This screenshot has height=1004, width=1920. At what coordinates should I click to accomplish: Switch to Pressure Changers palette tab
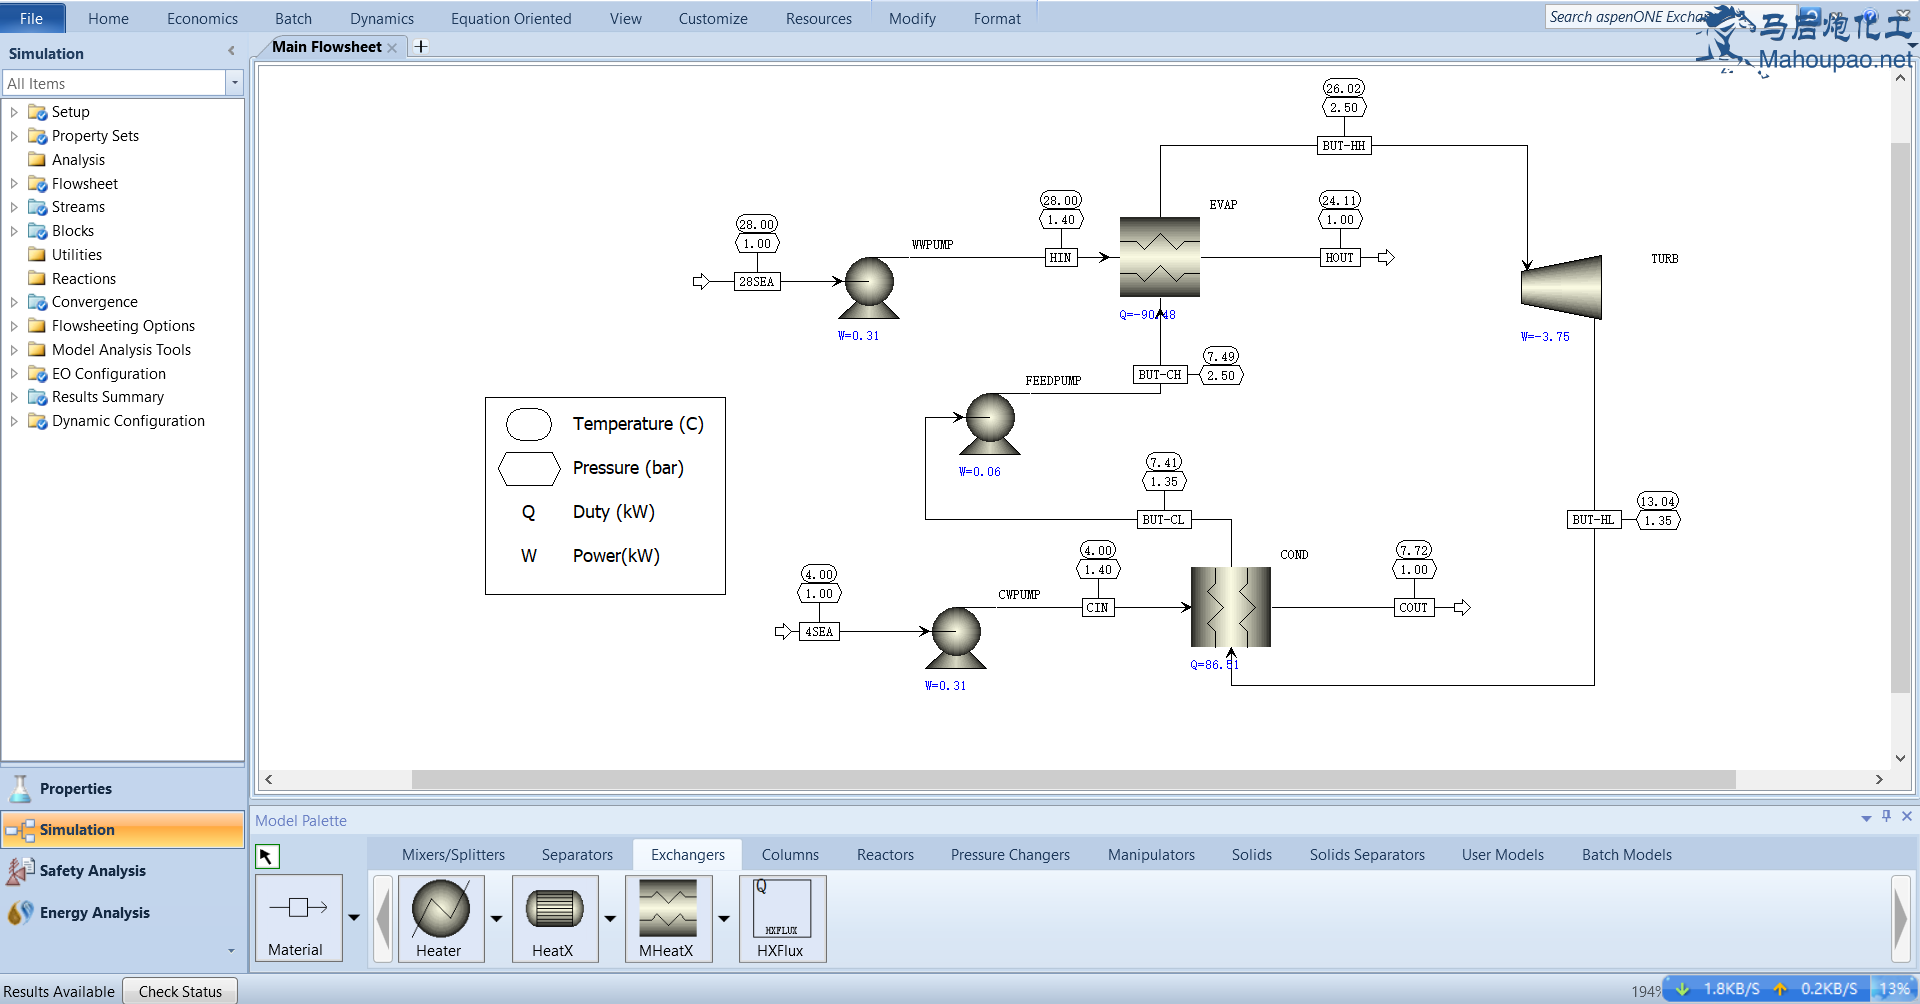[x=1010, y=854]
